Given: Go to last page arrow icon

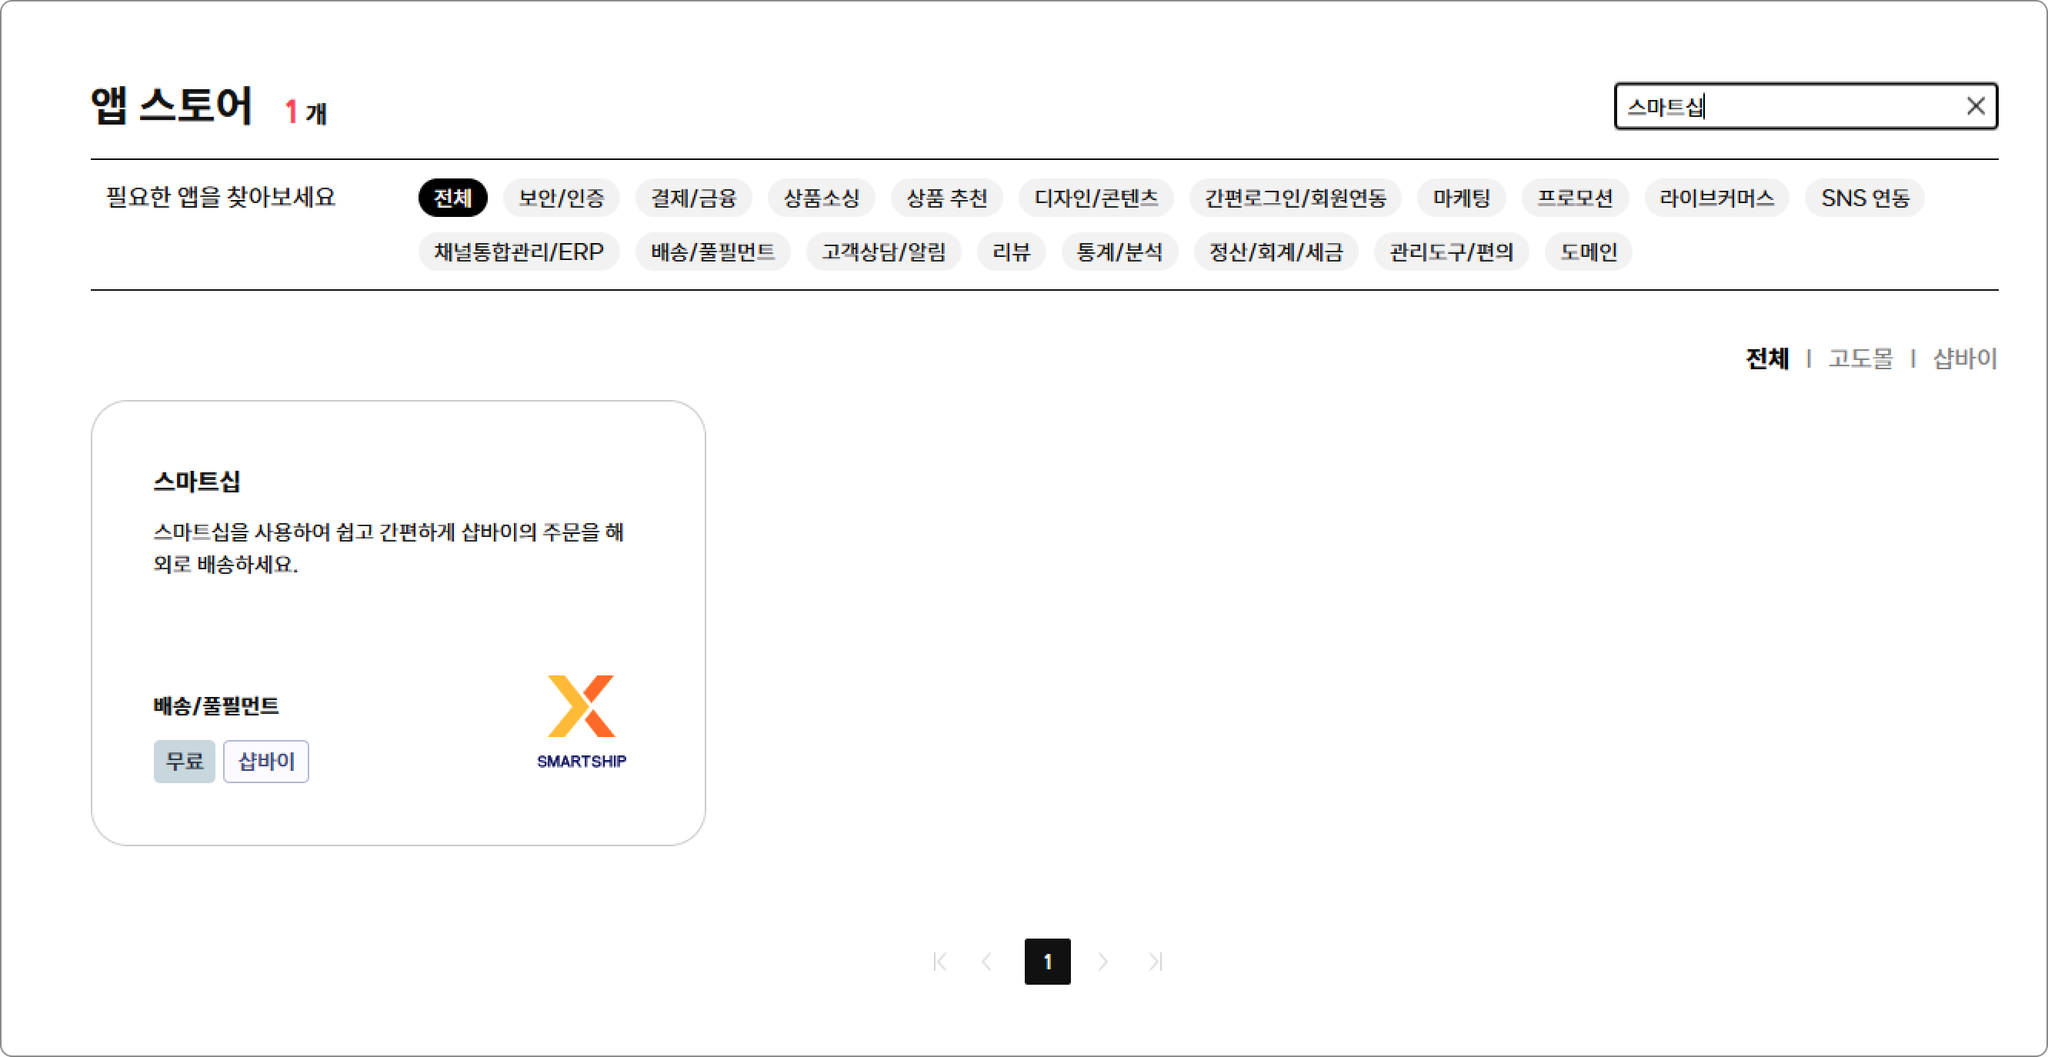Looking at the screenshot, I should tap(1155, 961).
